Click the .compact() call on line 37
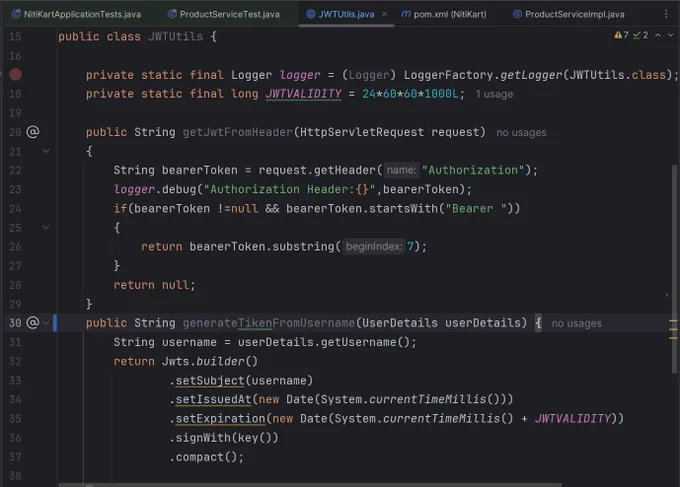 pyautogui.click(x=206, y=457)
